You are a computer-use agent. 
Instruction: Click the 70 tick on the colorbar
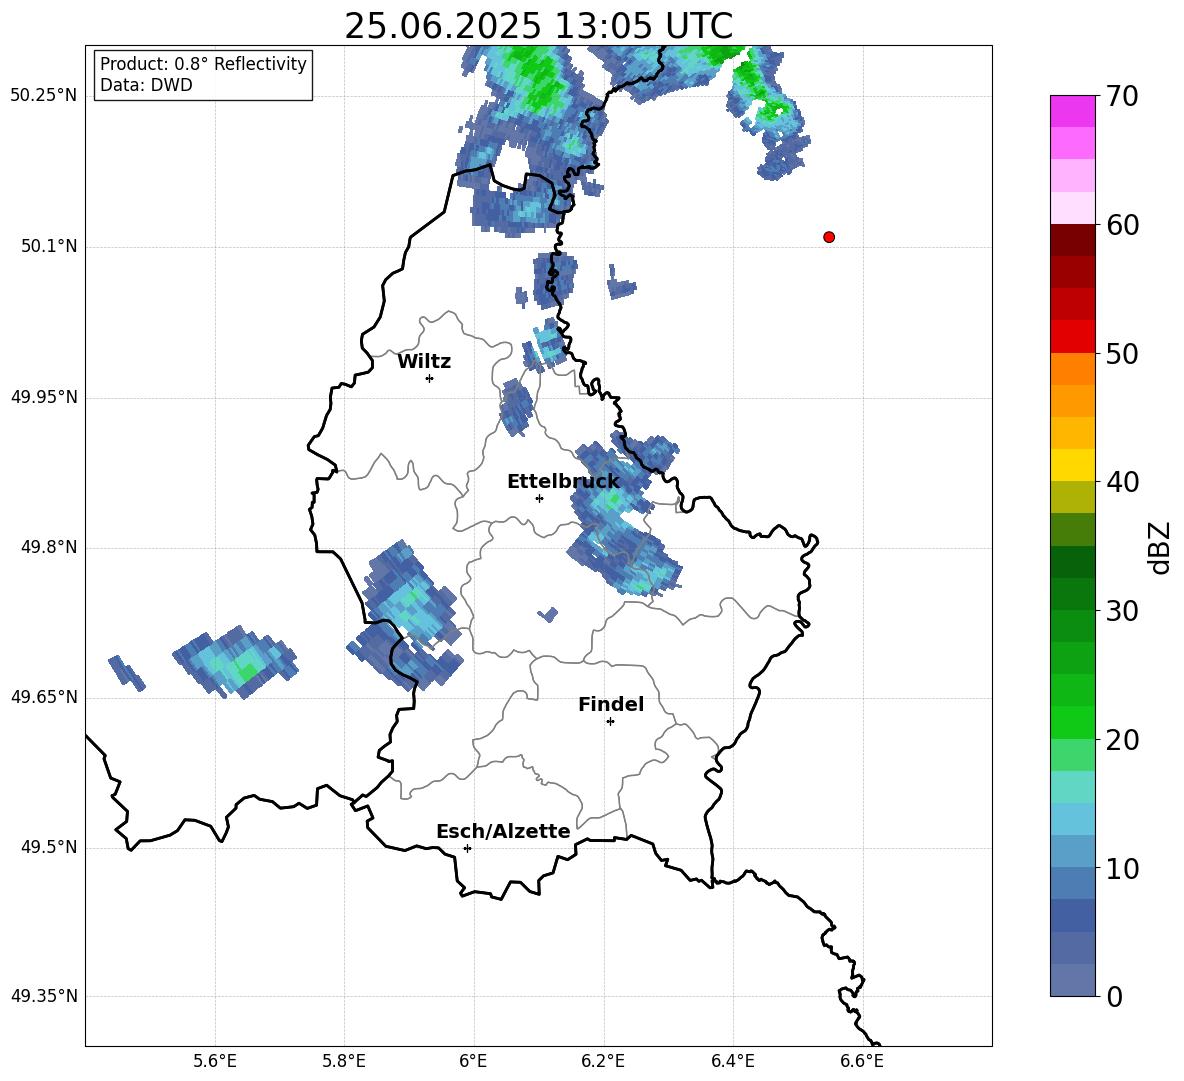click(1121, 96)
